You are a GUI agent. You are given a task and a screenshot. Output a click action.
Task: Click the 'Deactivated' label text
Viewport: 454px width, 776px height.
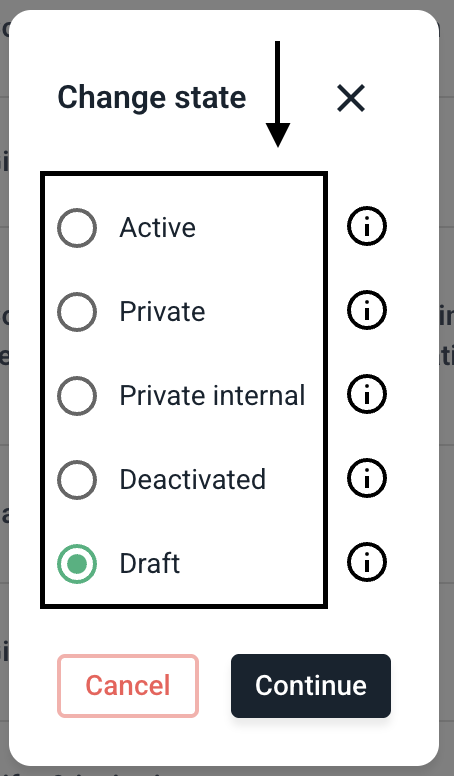tap(193, 480)
